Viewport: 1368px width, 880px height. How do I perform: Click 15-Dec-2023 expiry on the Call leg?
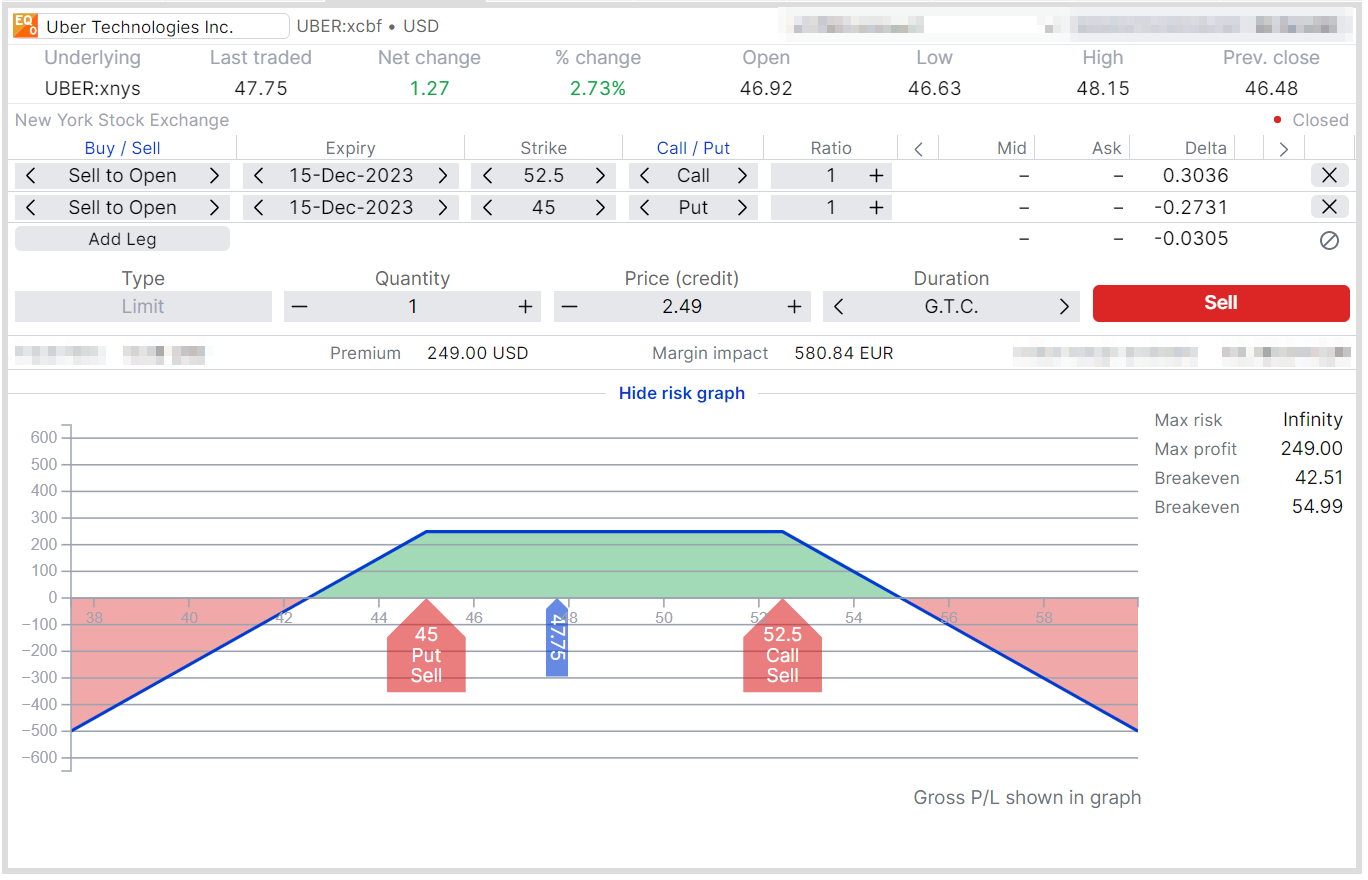coord(351,176)
